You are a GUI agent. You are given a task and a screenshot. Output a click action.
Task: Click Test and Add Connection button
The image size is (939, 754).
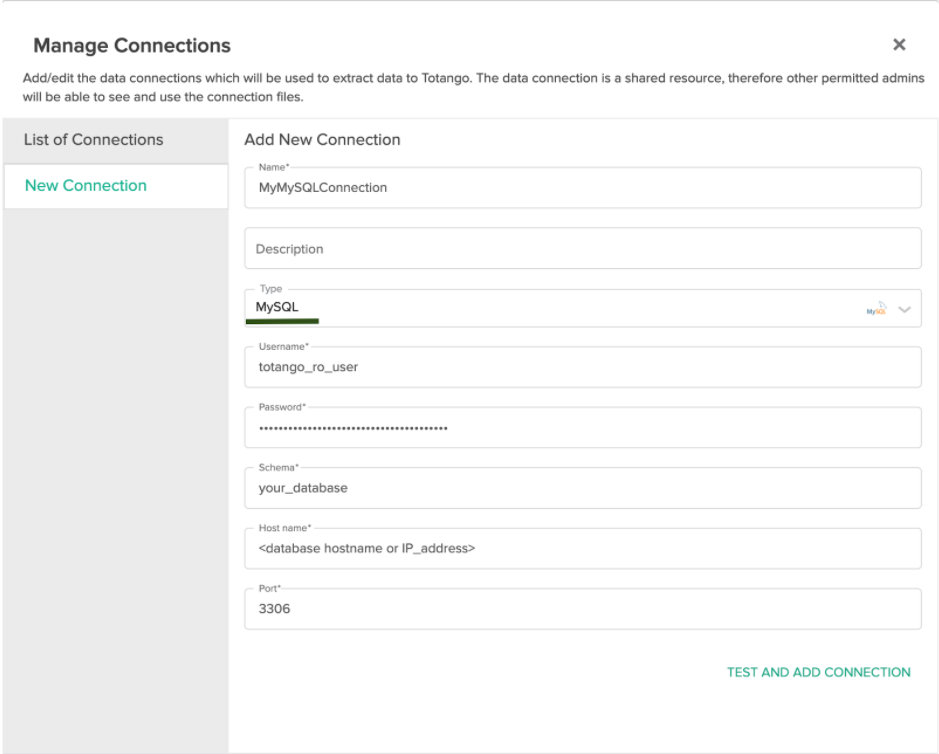click(819, 673)
